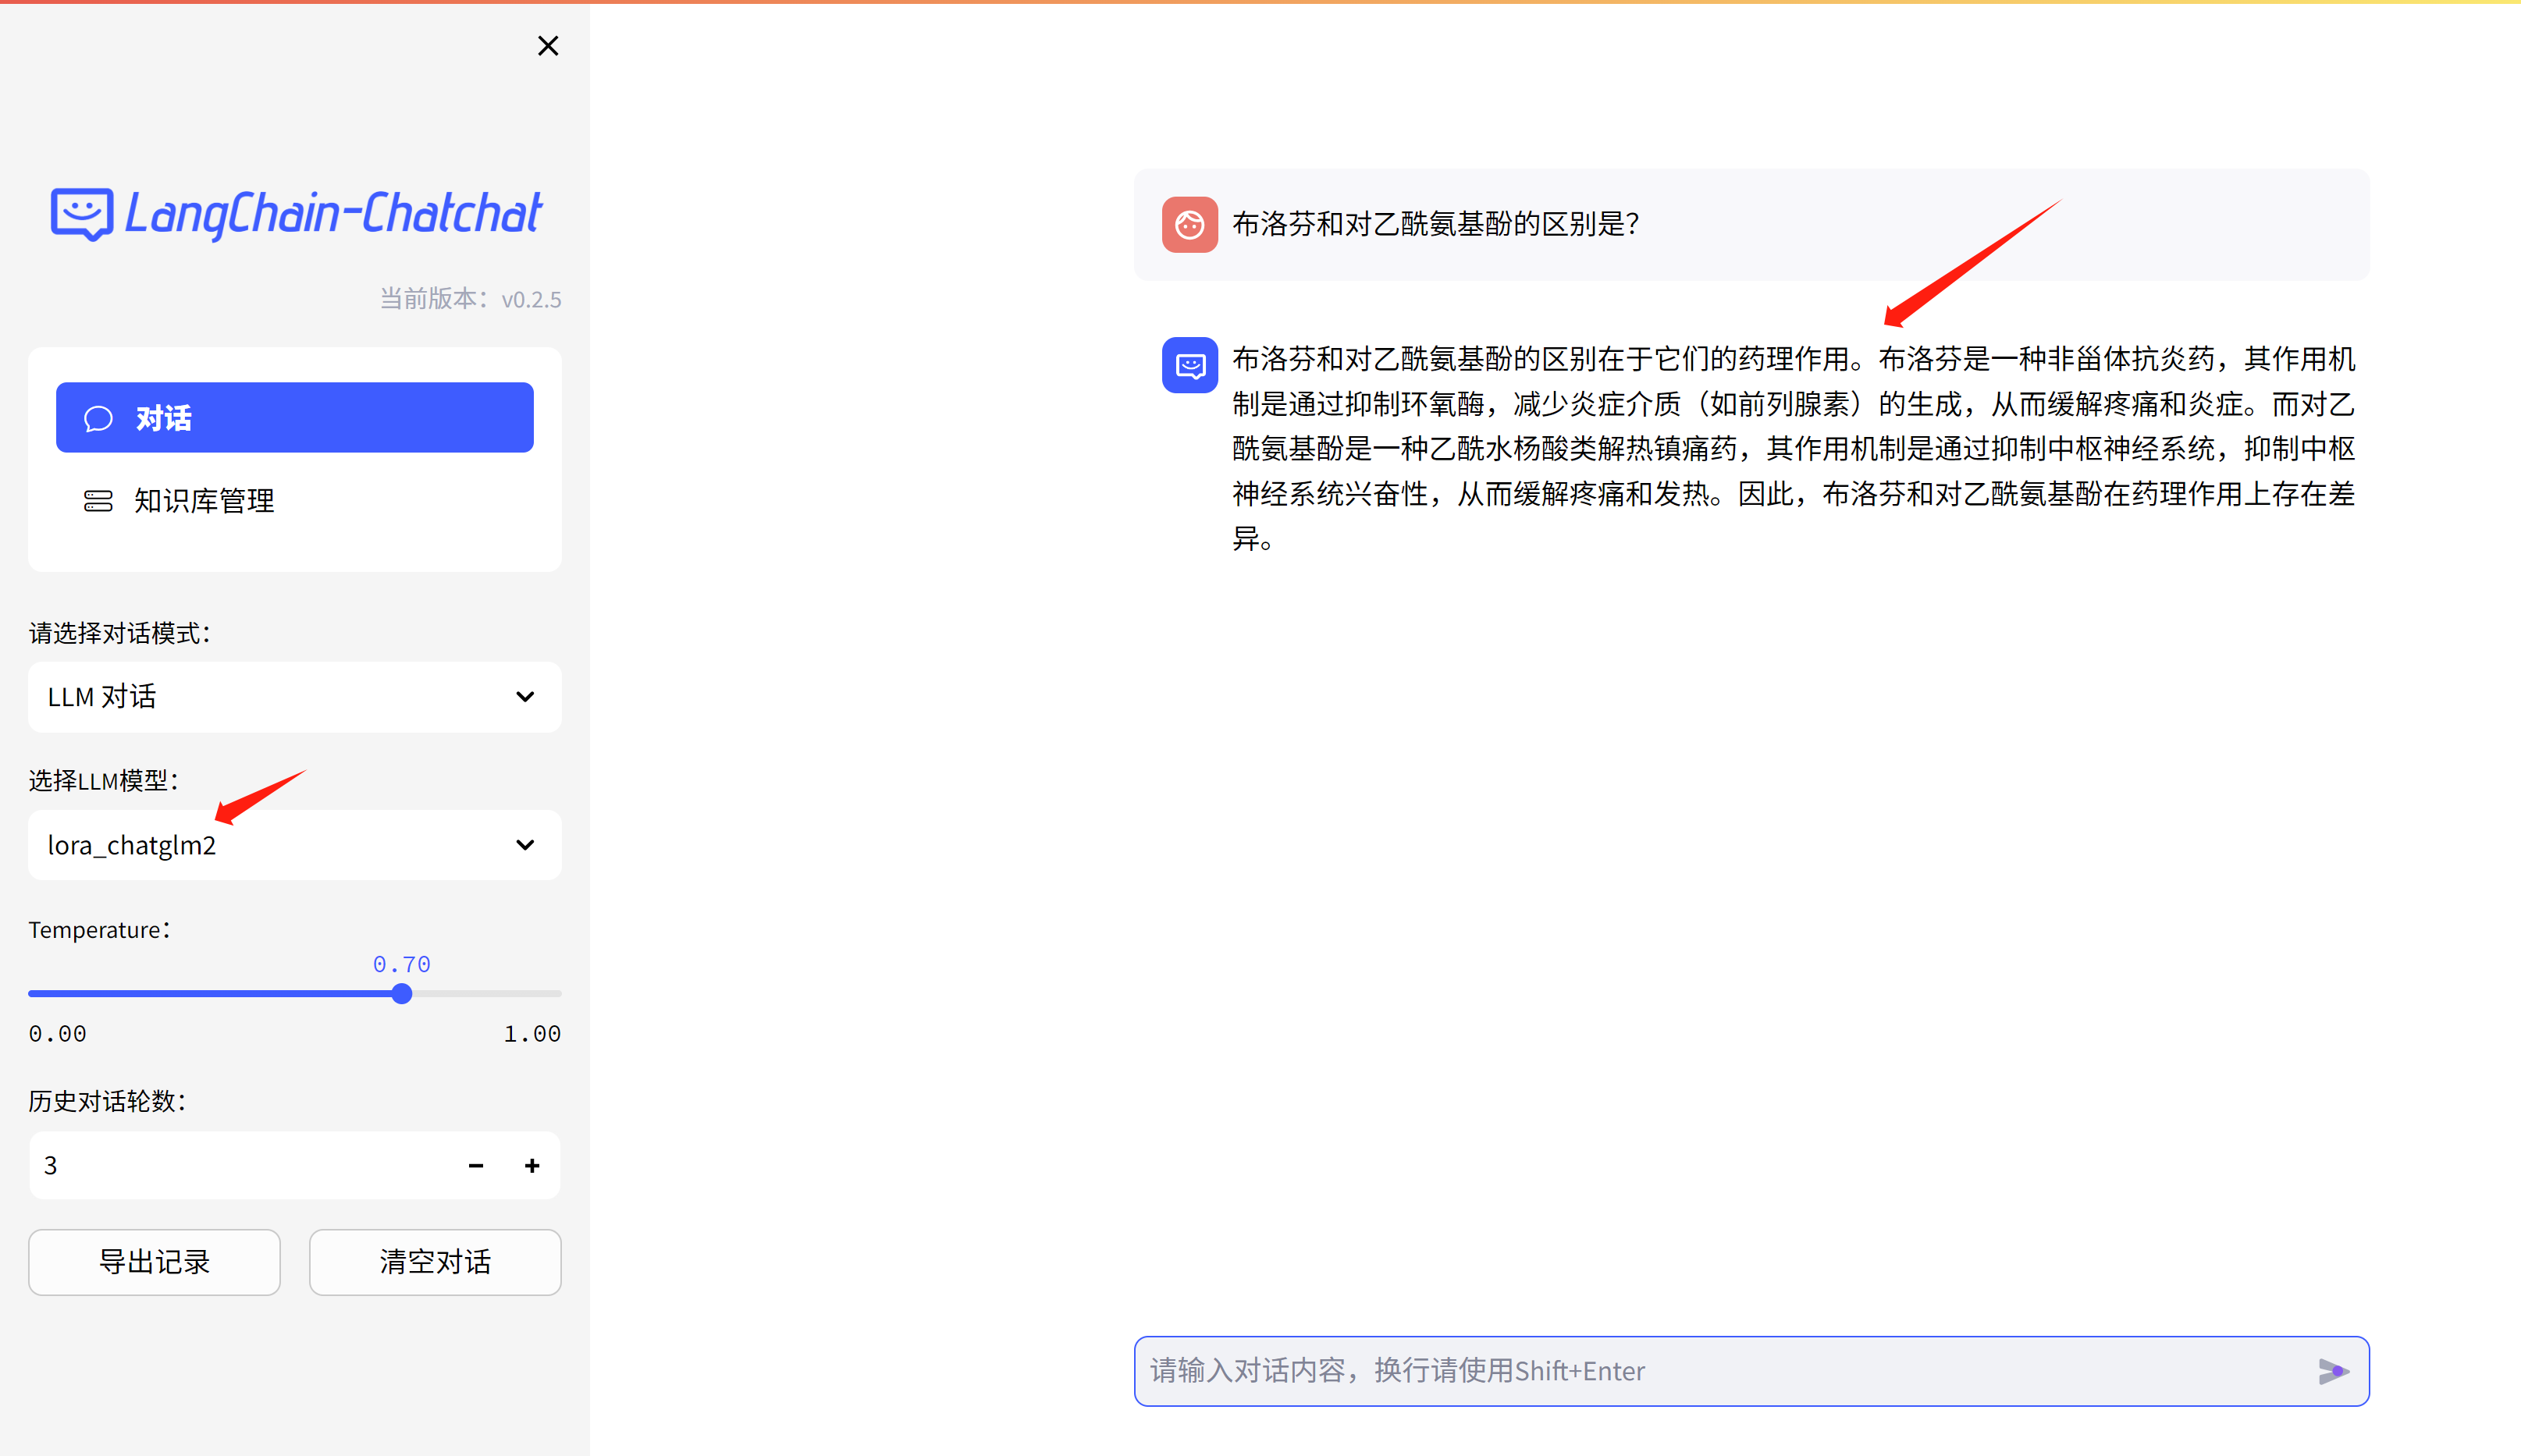
Task: Click the Temperature slider handle
Action: pyautogui.click(x=402, y=994)
